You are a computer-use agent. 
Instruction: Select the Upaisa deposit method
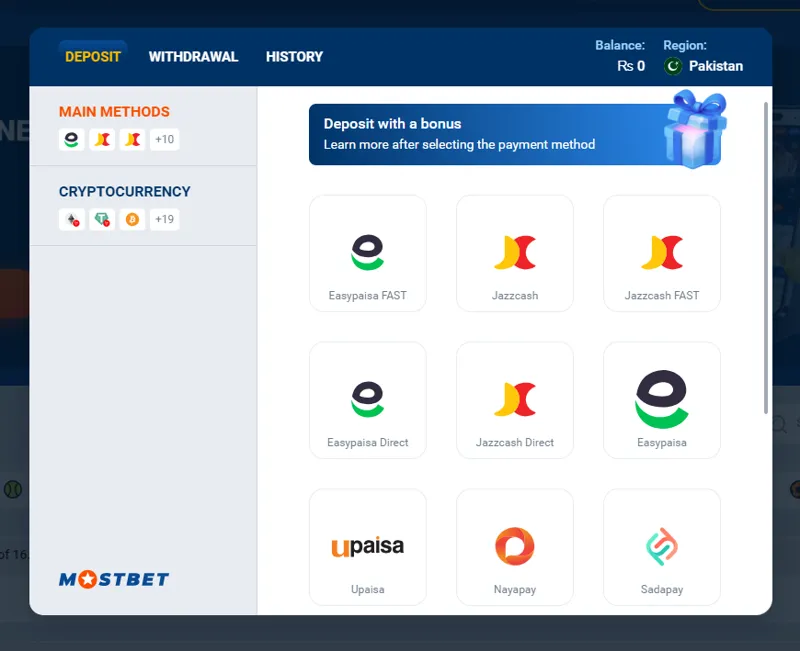[368, 546]
